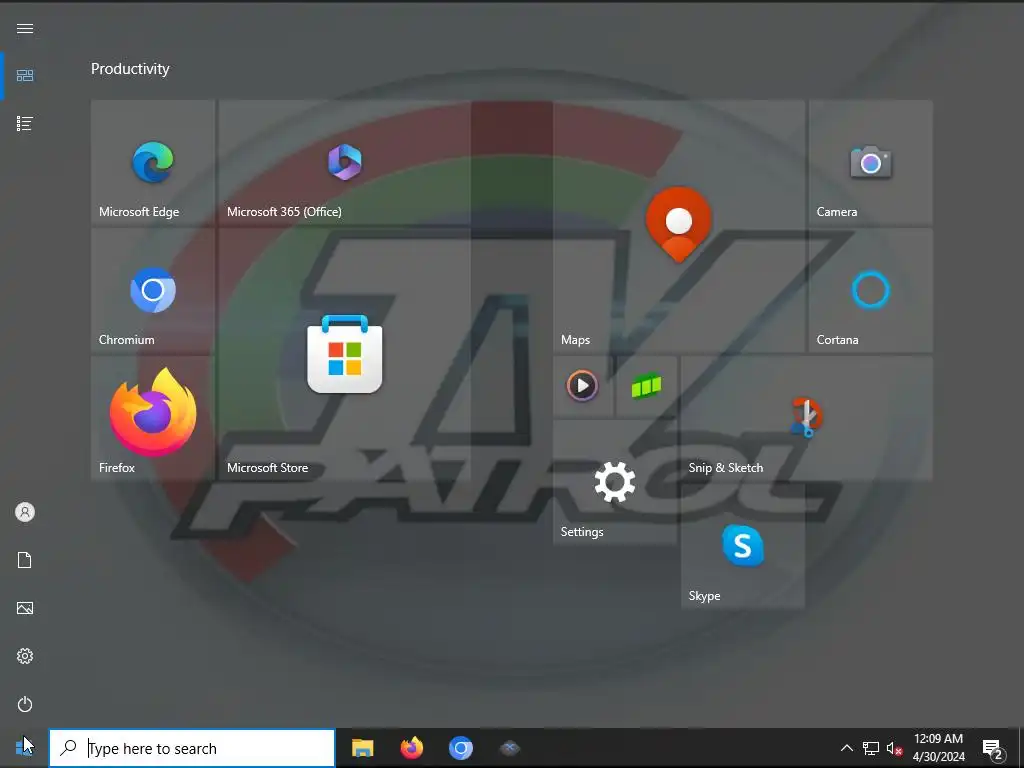Open the Settings gear tile
Image resolution: width=1024 pixels, height=768 pixels.
[x=615, y=482]
